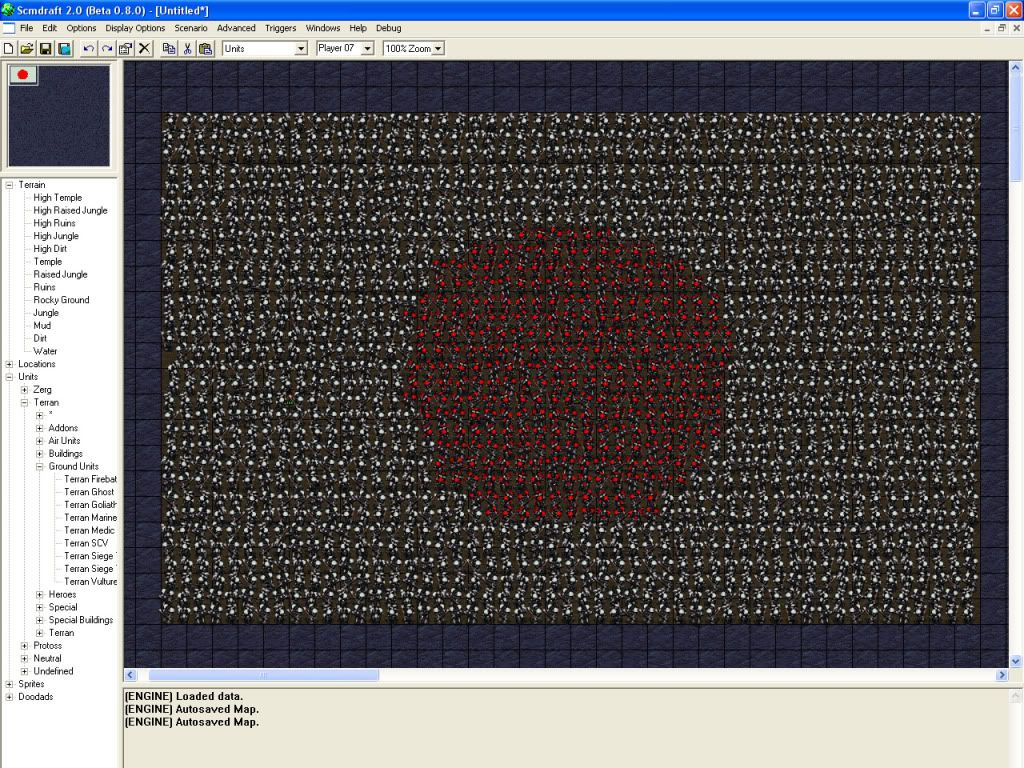Open the Display Options menu
The image size is (1024, 768).
135,28
